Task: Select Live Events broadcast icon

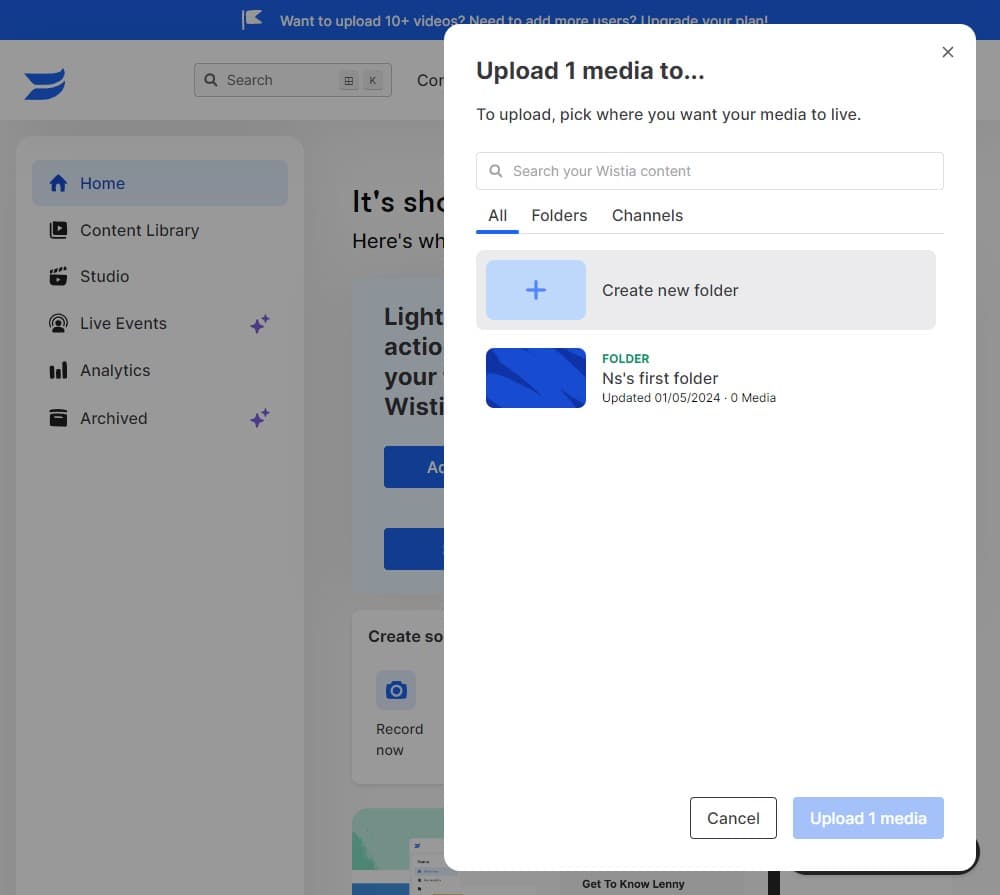Action: coord(58,323)
